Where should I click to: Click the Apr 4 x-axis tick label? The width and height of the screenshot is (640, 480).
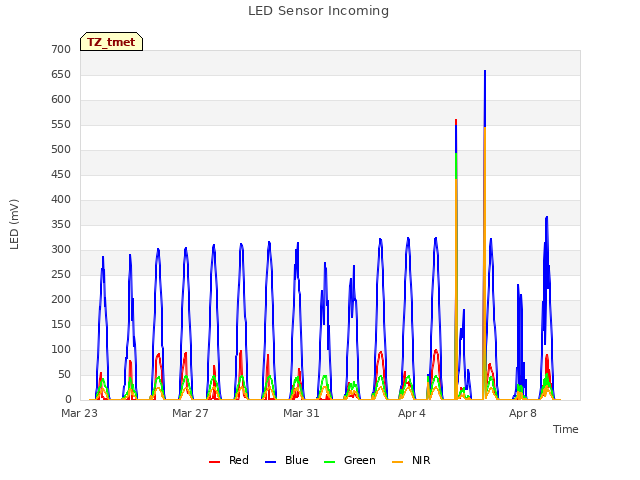[412, 413]
